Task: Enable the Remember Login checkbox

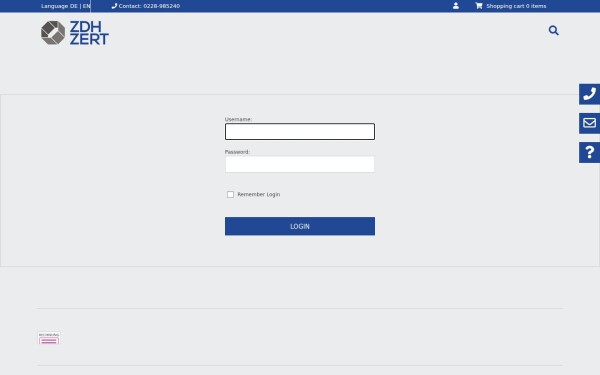Action: tap(230, 194)
